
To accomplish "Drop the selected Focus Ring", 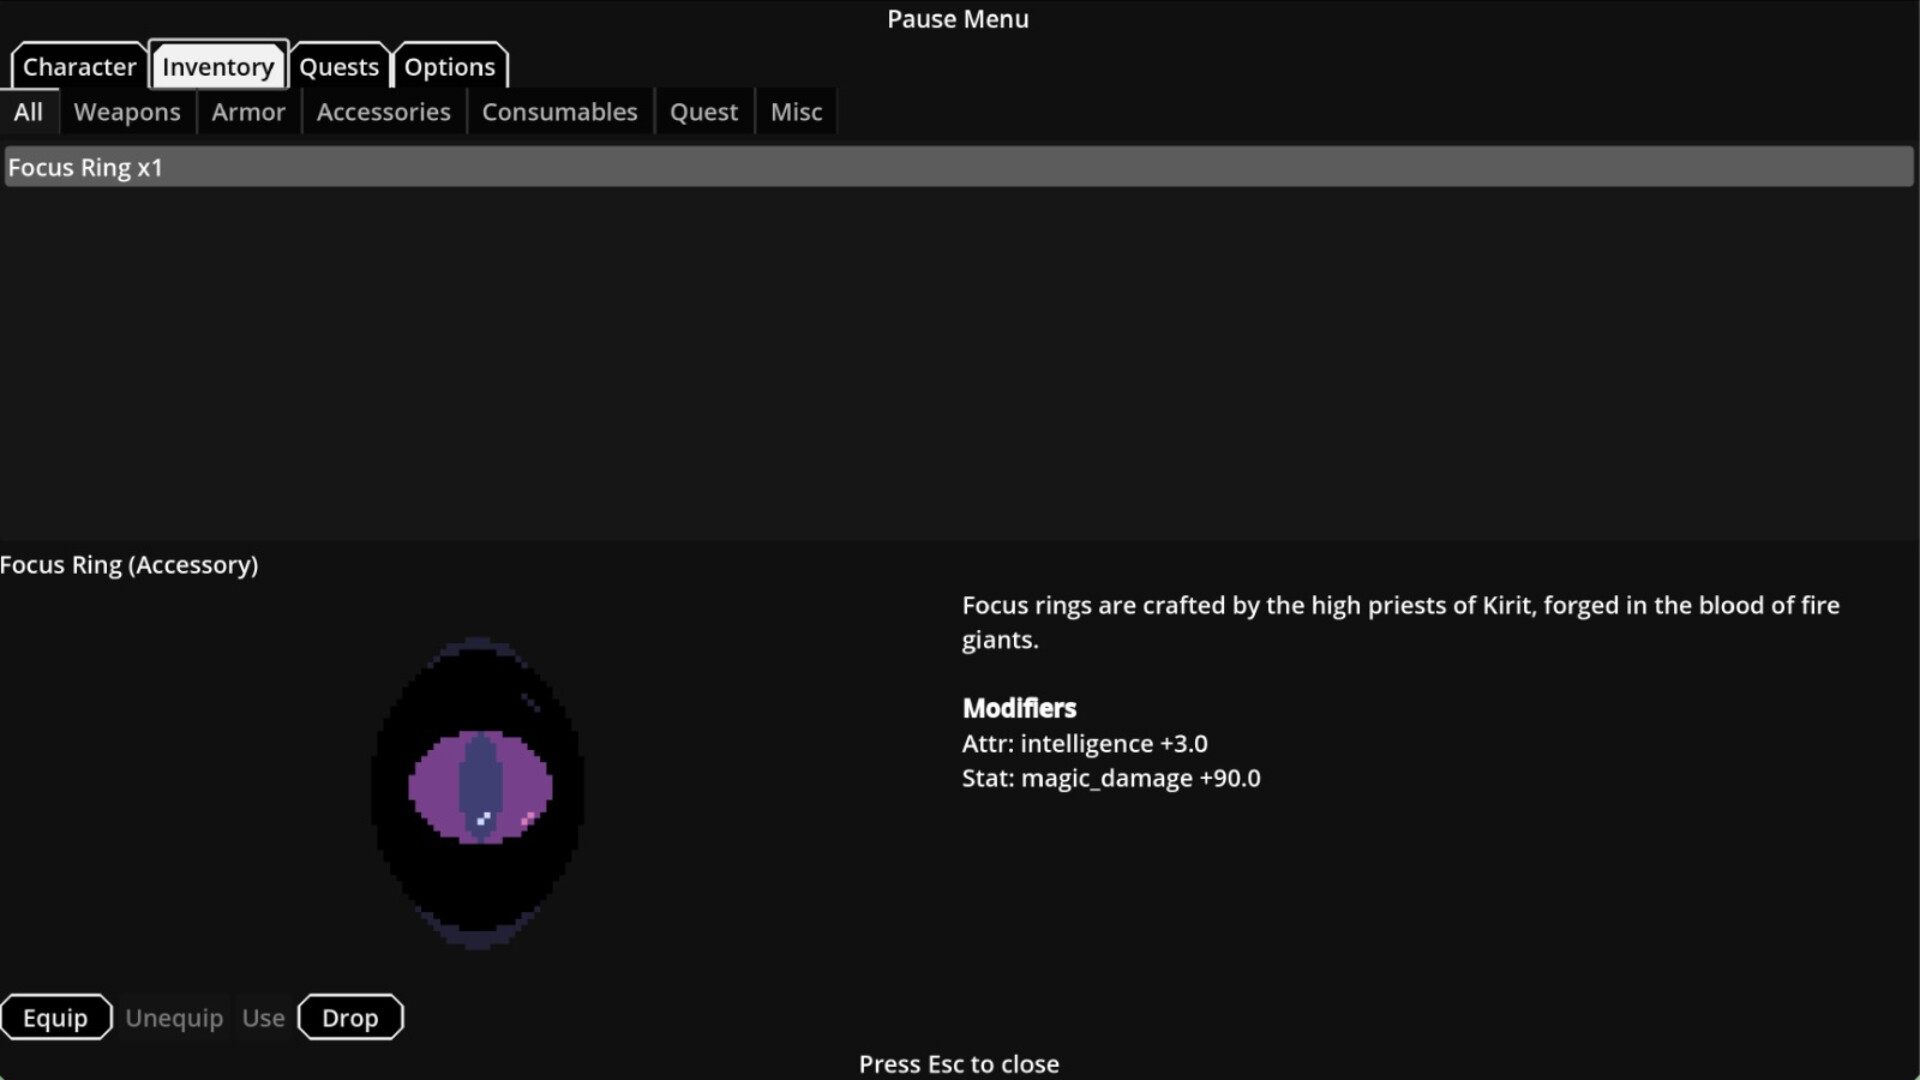I will pos(350,1018).
